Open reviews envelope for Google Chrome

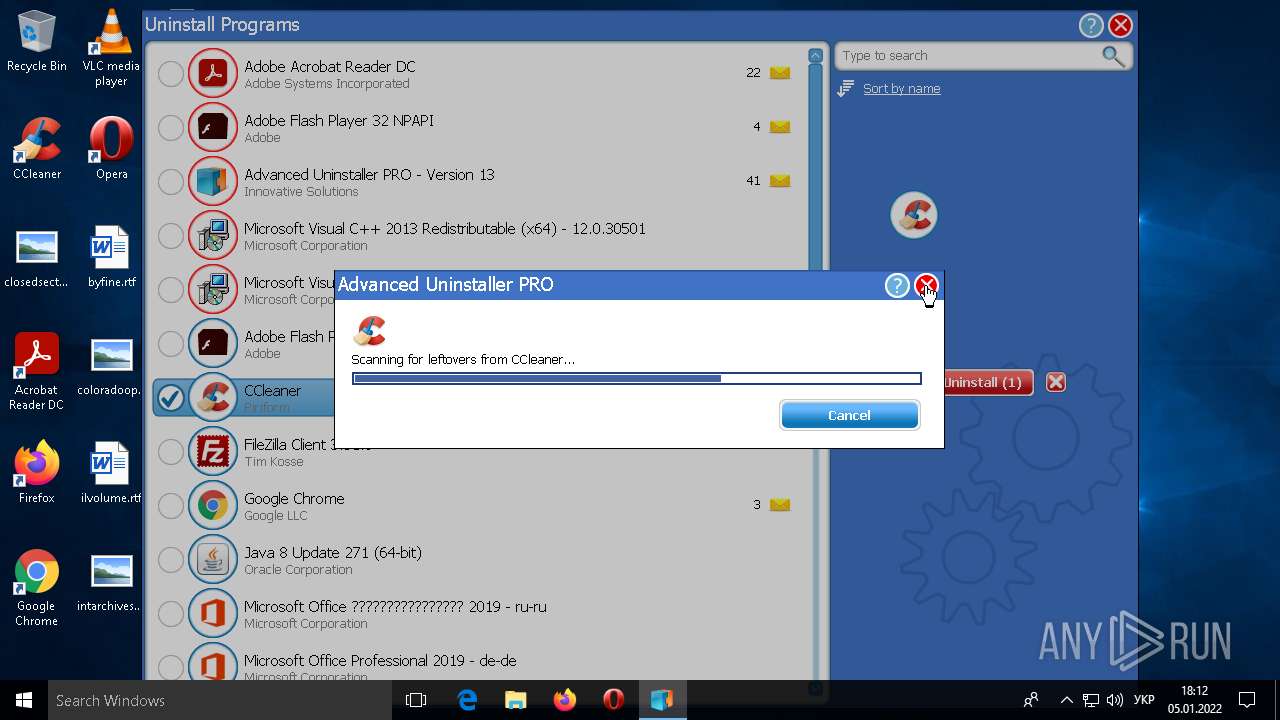pos(780,505)
